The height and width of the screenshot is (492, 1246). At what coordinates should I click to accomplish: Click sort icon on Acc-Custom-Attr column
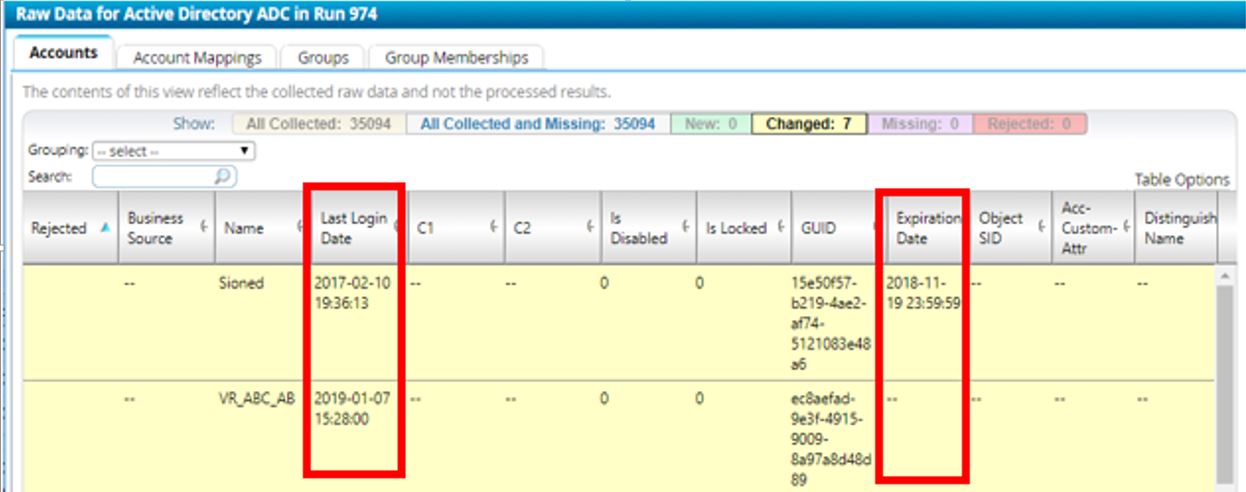(1124, 228)
